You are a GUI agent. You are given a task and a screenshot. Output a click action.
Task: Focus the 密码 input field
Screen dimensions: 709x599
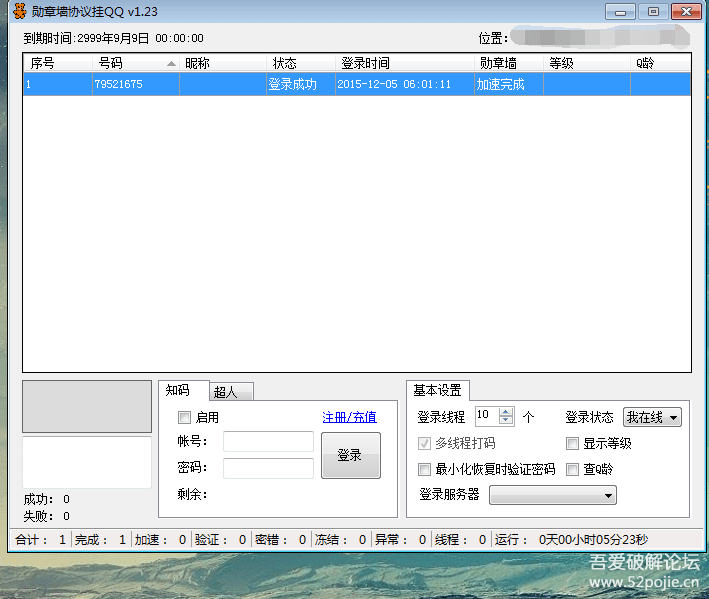[268, 468]
